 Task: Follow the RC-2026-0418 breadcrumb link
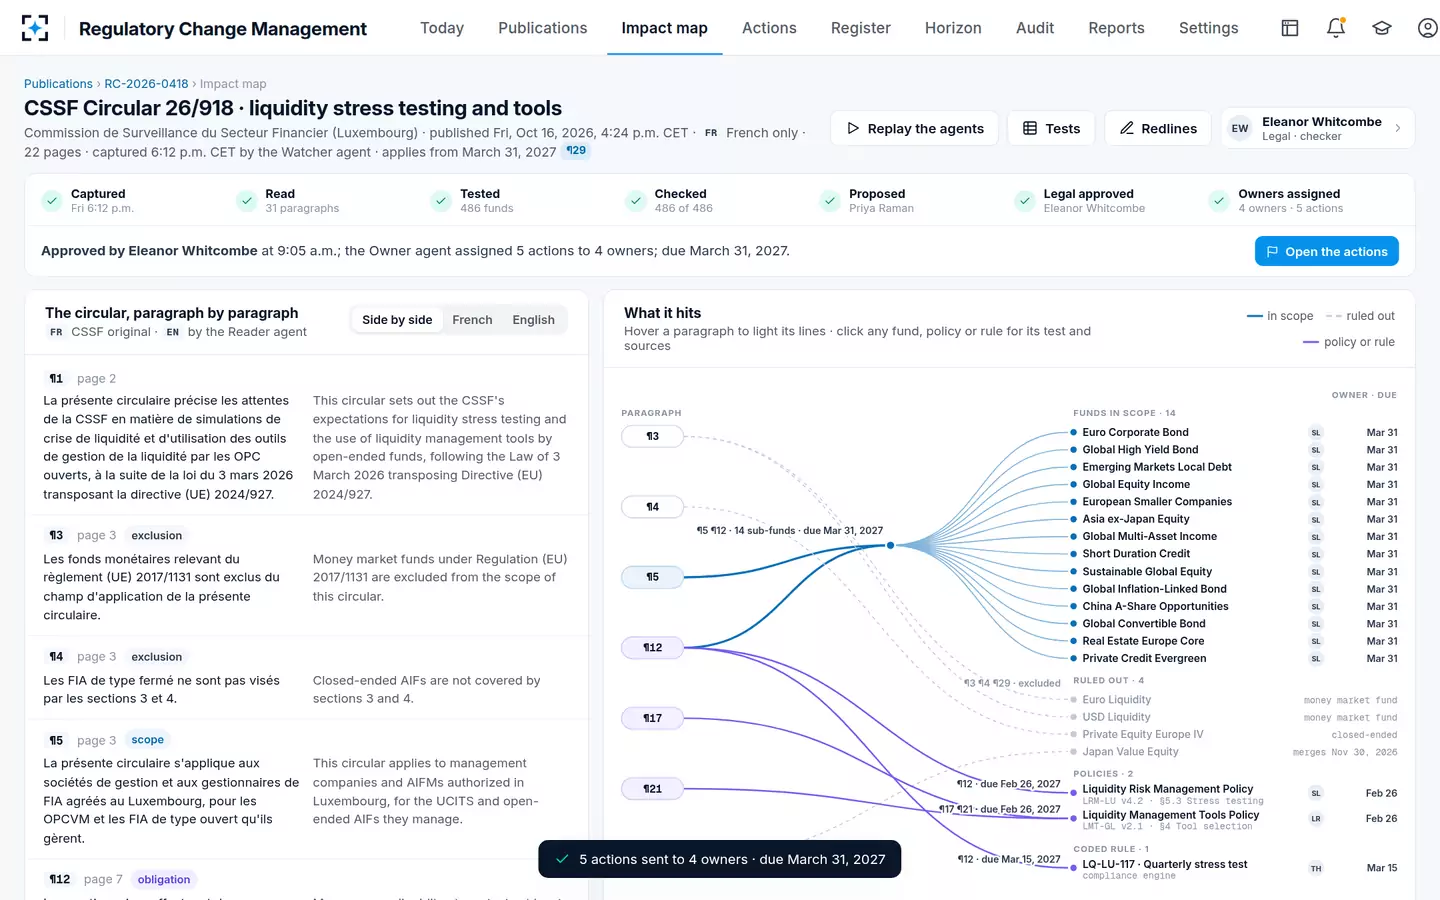pyautogui.click(x=146, y=84)
